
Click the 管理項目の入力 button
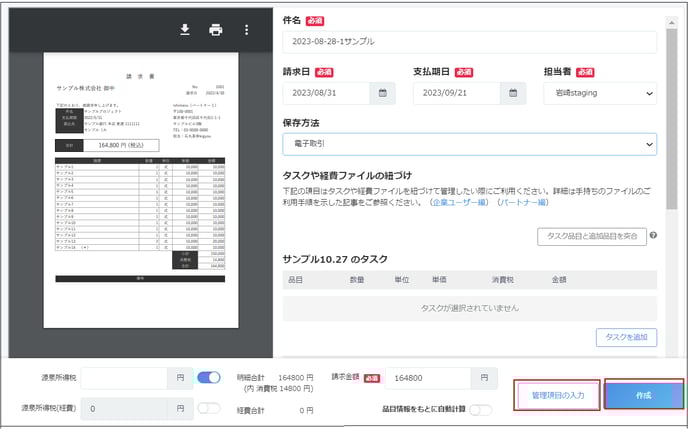[557, 395]
